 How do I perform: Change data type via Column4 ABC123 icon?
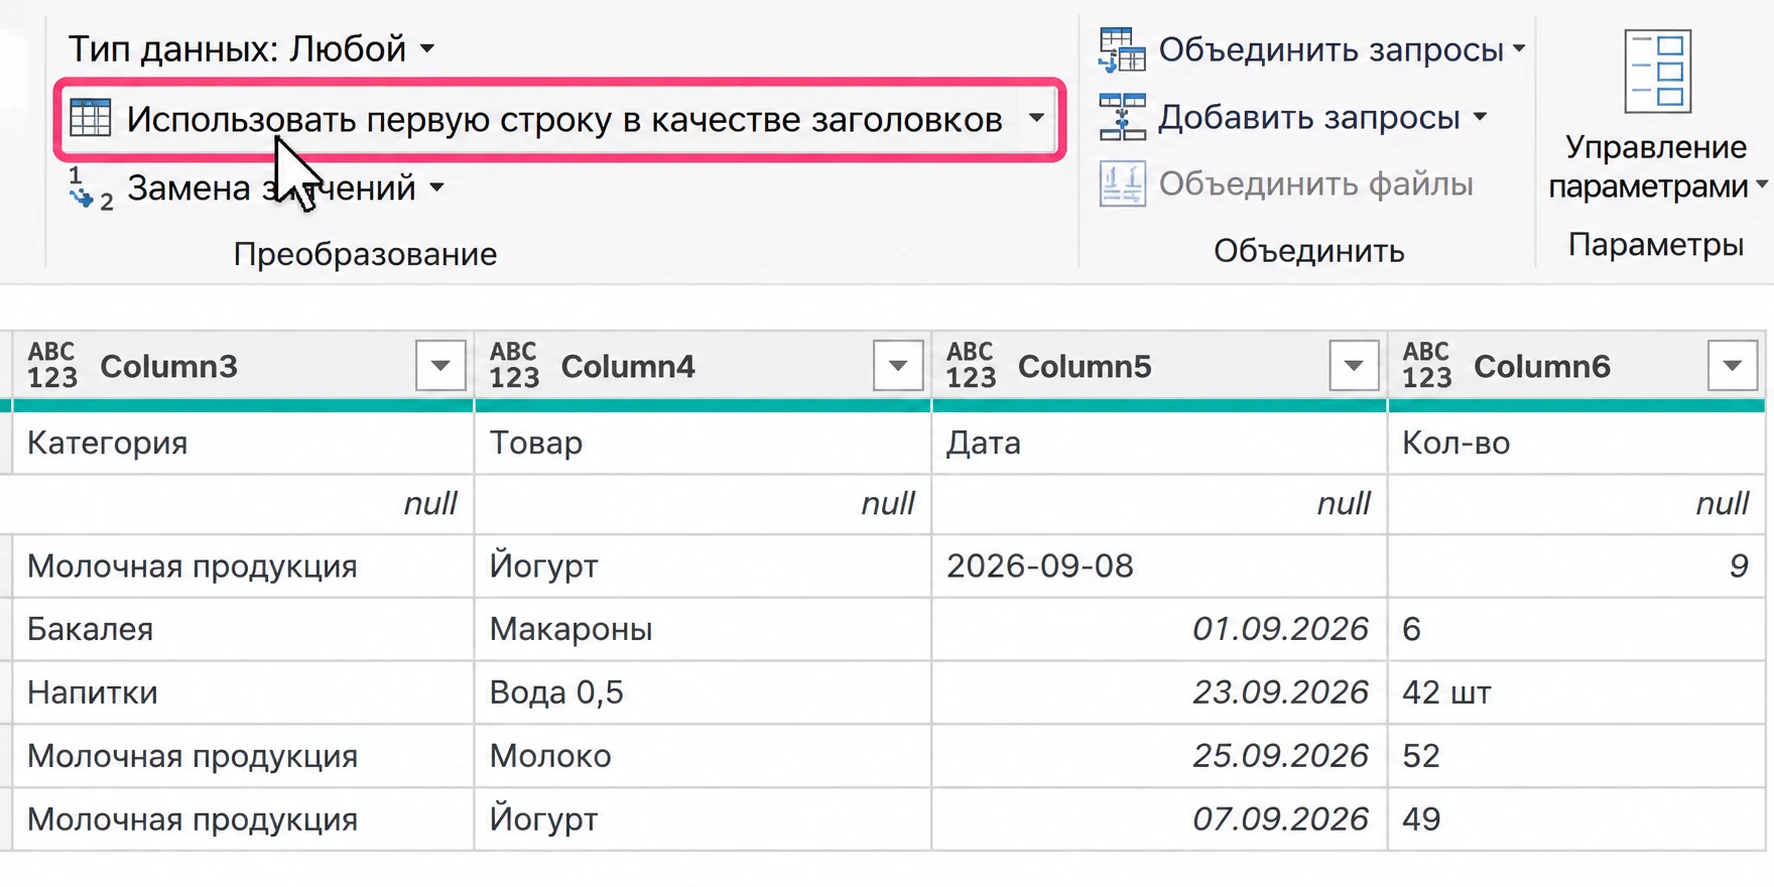pyautogui.click(x=514, y=366)
